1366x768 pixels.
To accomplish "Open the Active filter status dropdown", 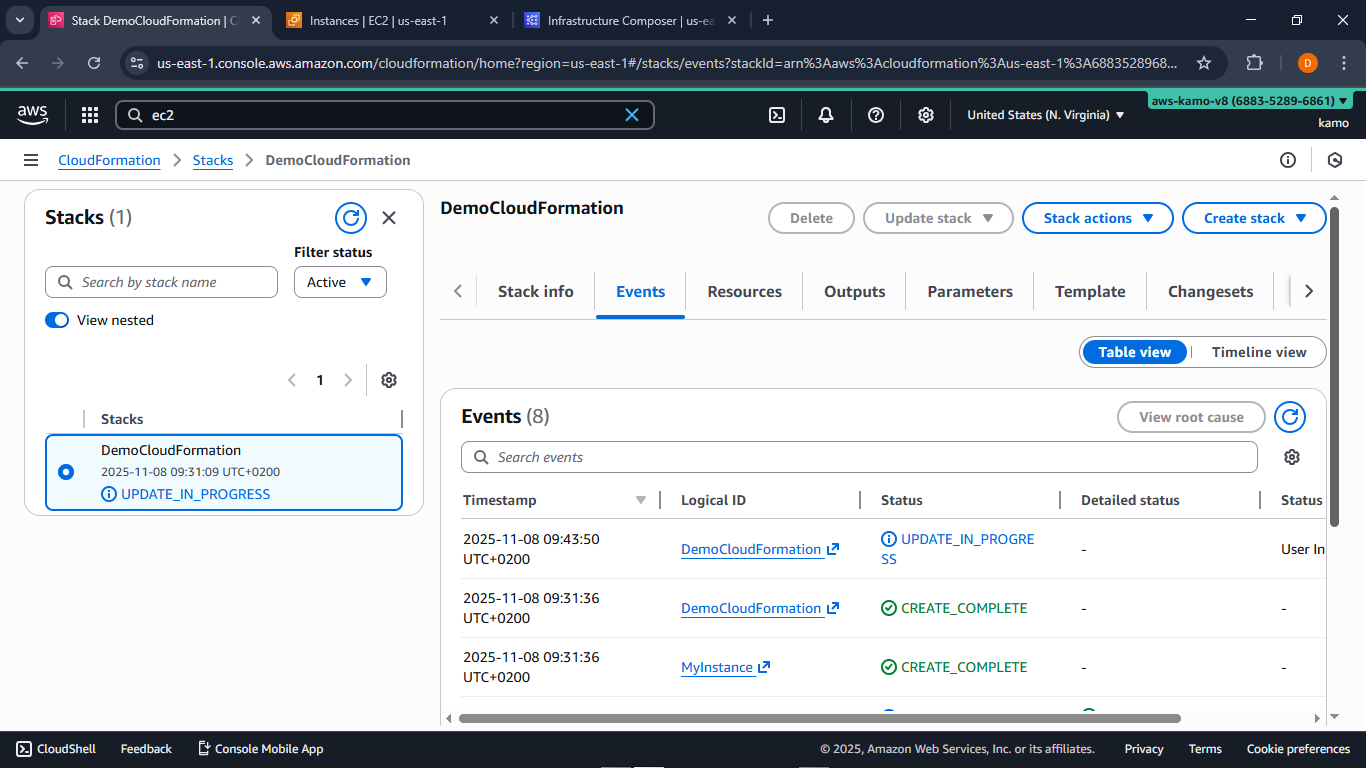I will point(339,282).
